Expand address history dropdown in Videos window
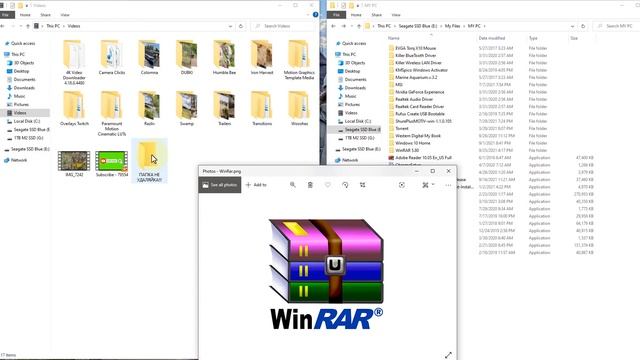This screenshot has width=640, height=360. click(230, 26)
